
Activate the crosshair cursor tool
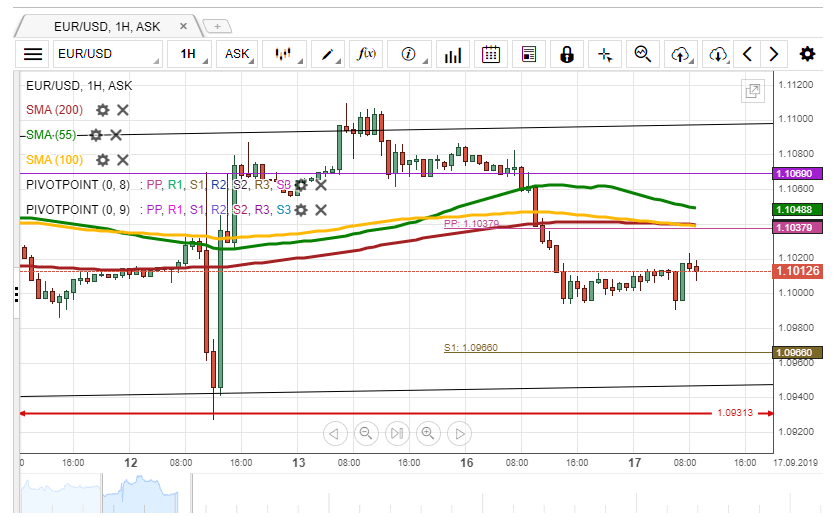(605, 54)
